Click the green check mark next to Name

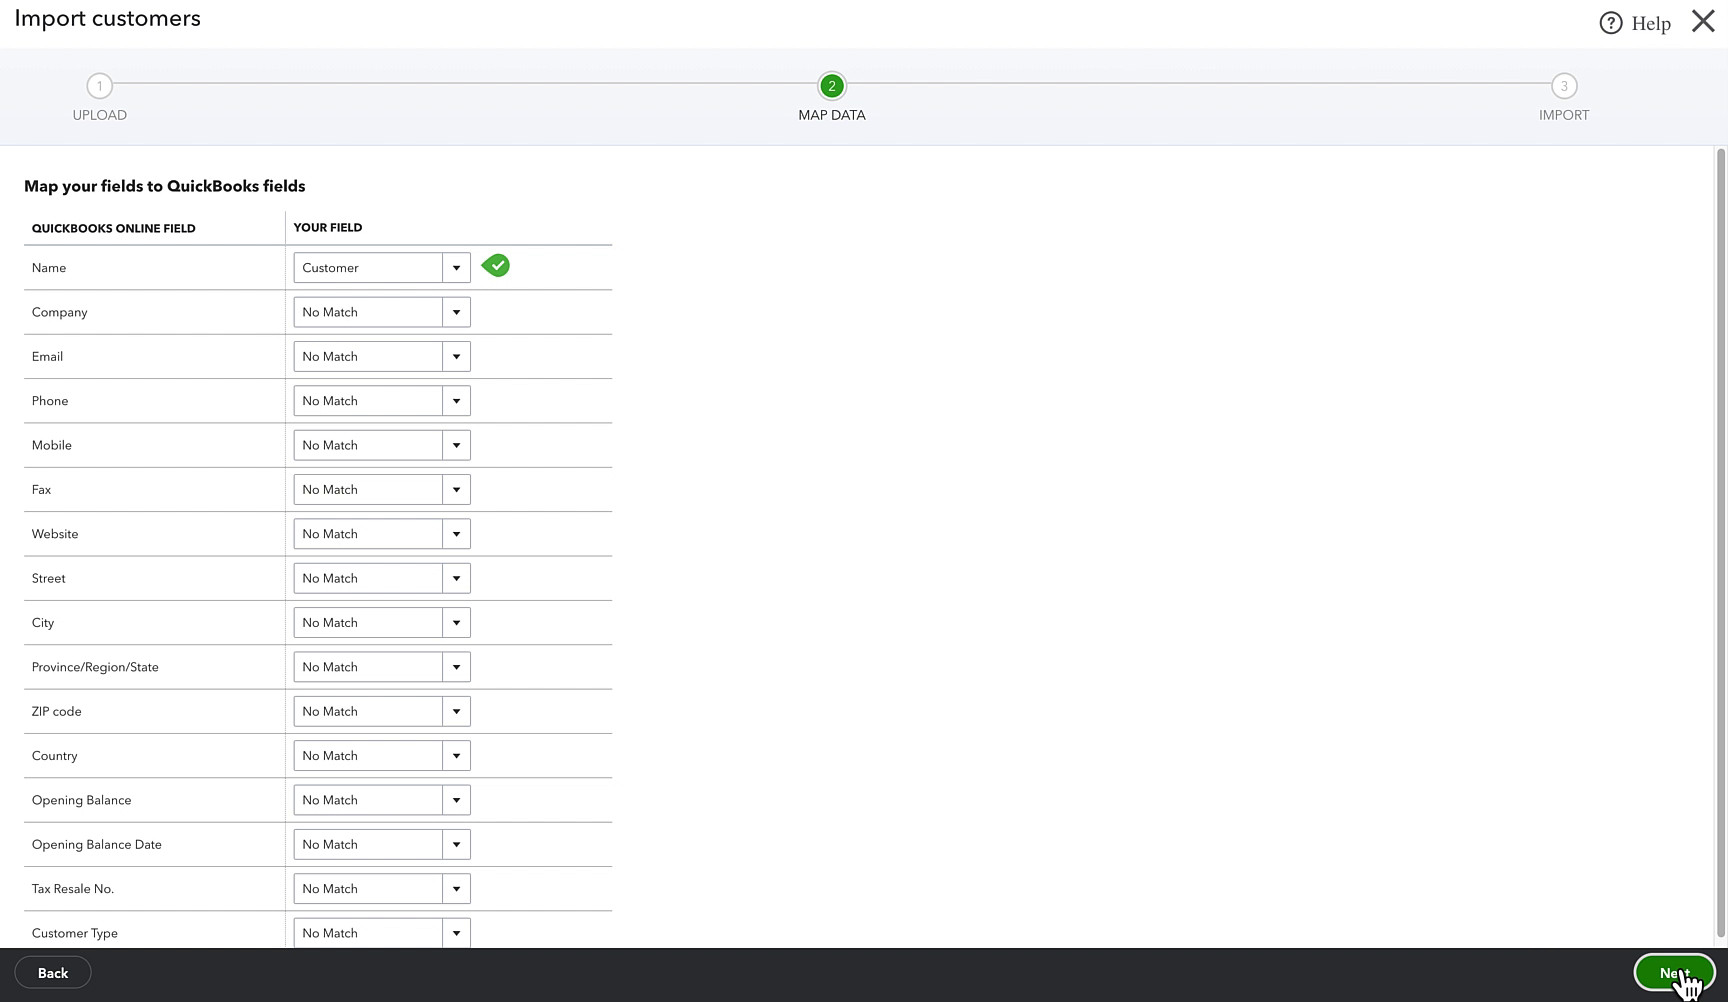tap(495, 266)
